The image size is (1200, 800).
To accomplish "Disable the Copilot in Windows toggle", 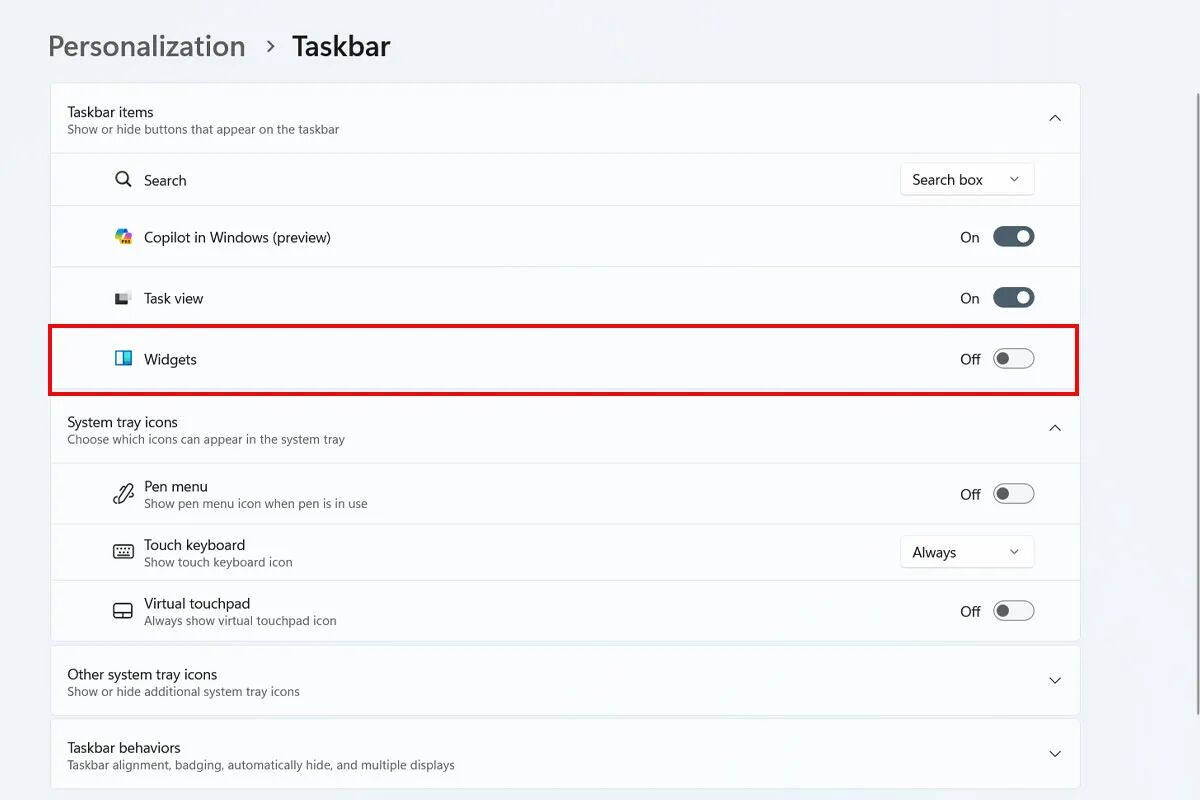I will pos(1013,237).
